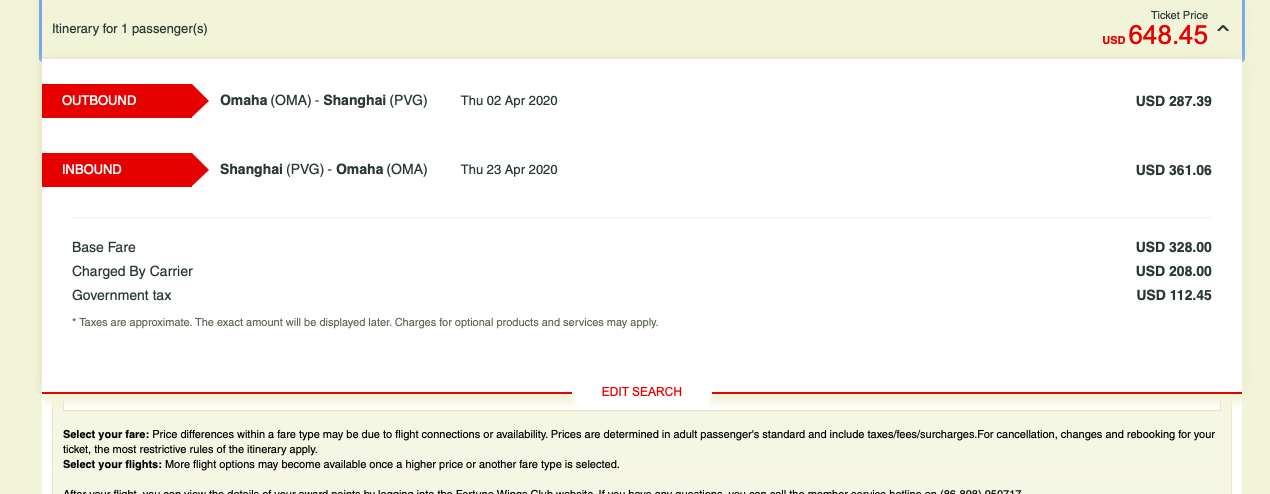Click the outbound date Thu 02 Apr 2020
This screenshot has width=1270, height=494.
pos(508,101)
